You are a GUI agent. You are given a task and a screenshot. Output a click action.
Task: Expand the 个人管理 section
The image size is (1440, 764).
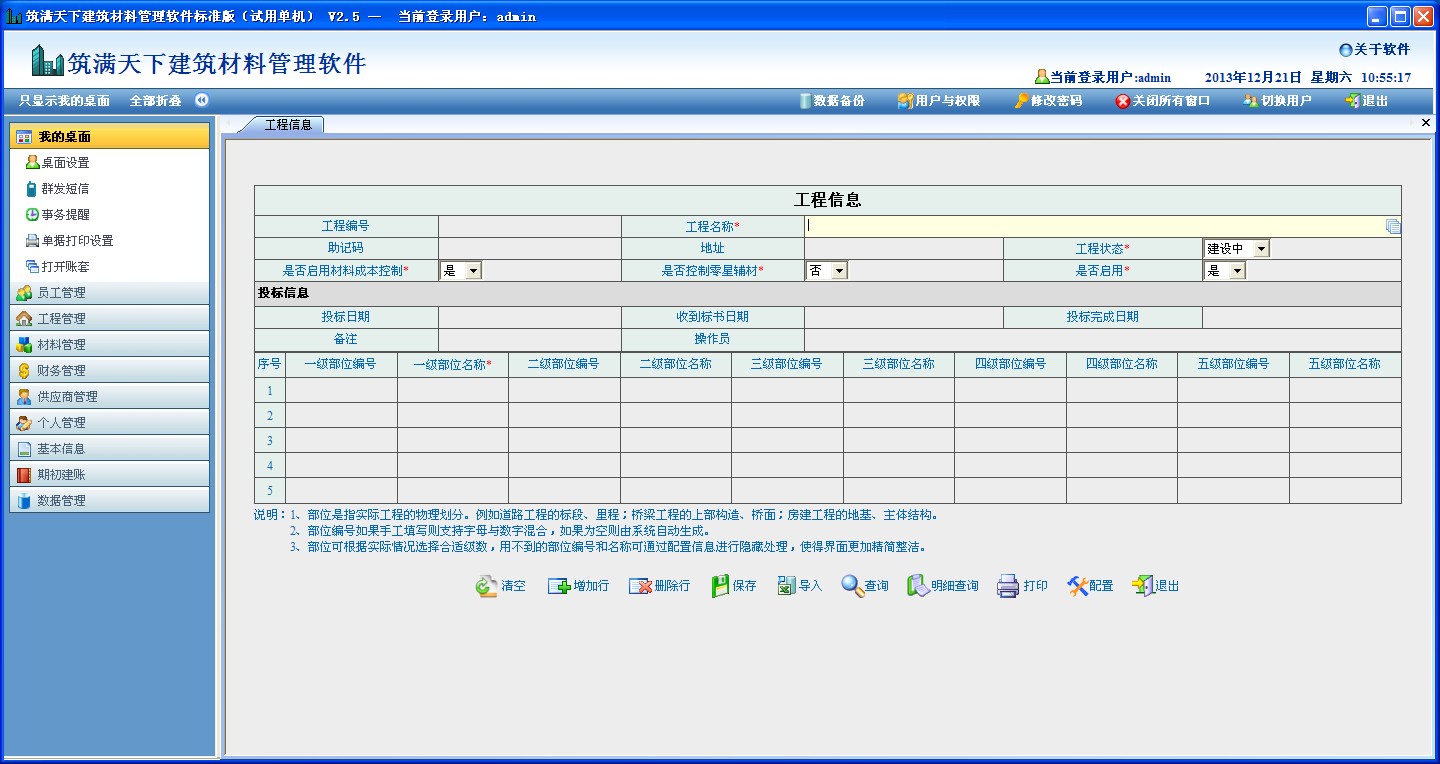110,422
